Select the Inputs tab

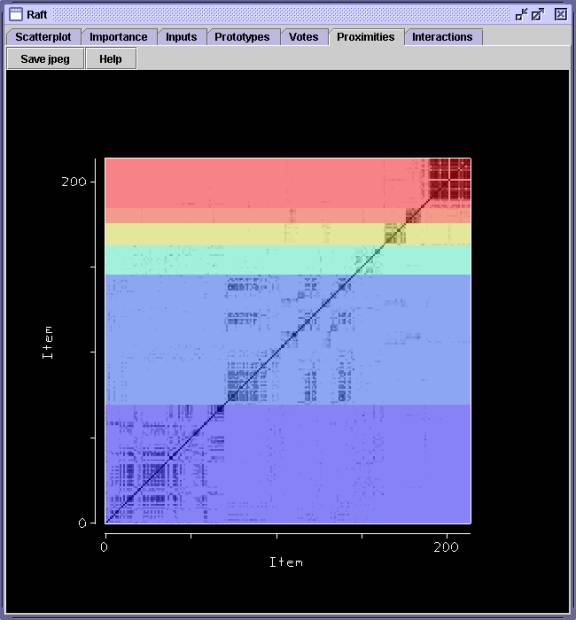(181, 37)
